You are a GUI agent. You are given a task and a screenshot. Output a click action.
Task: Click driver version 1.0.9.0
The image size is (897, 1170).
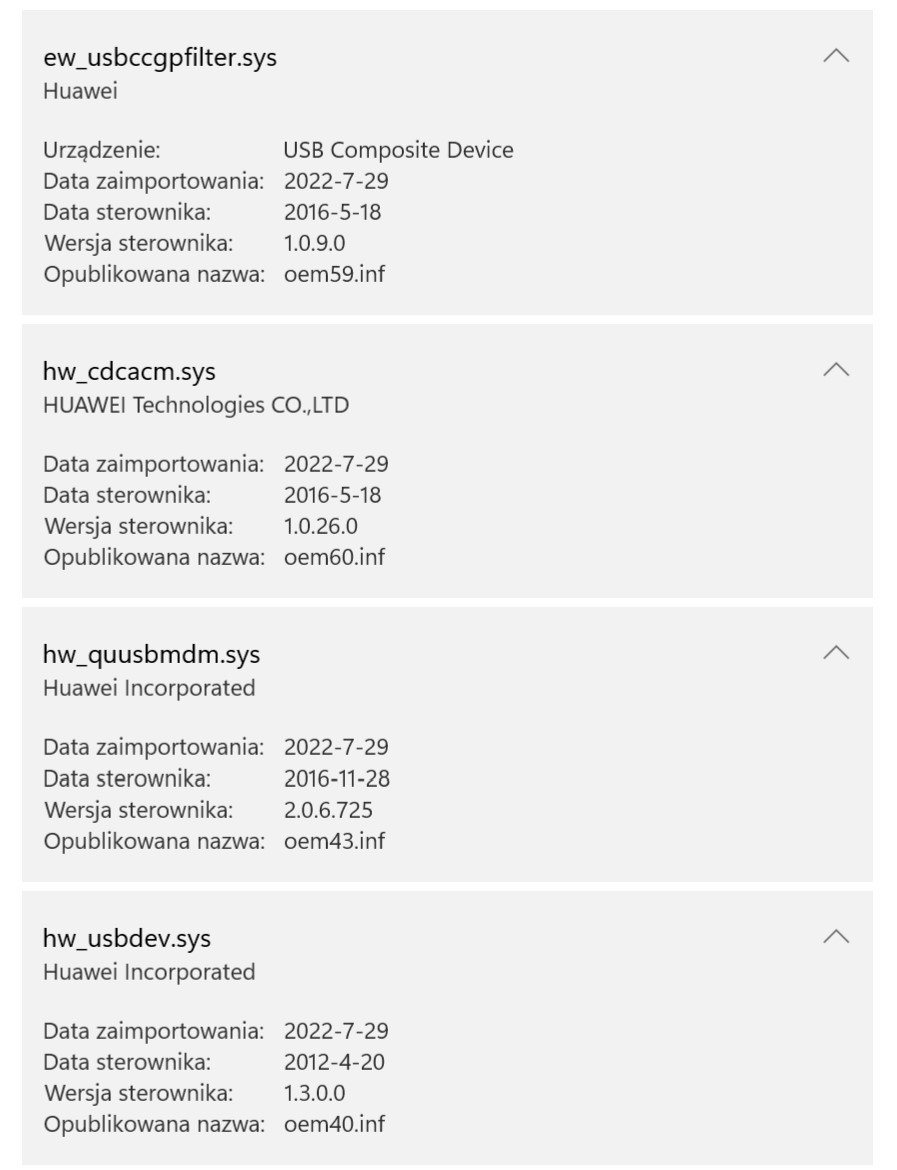[314, 243]
